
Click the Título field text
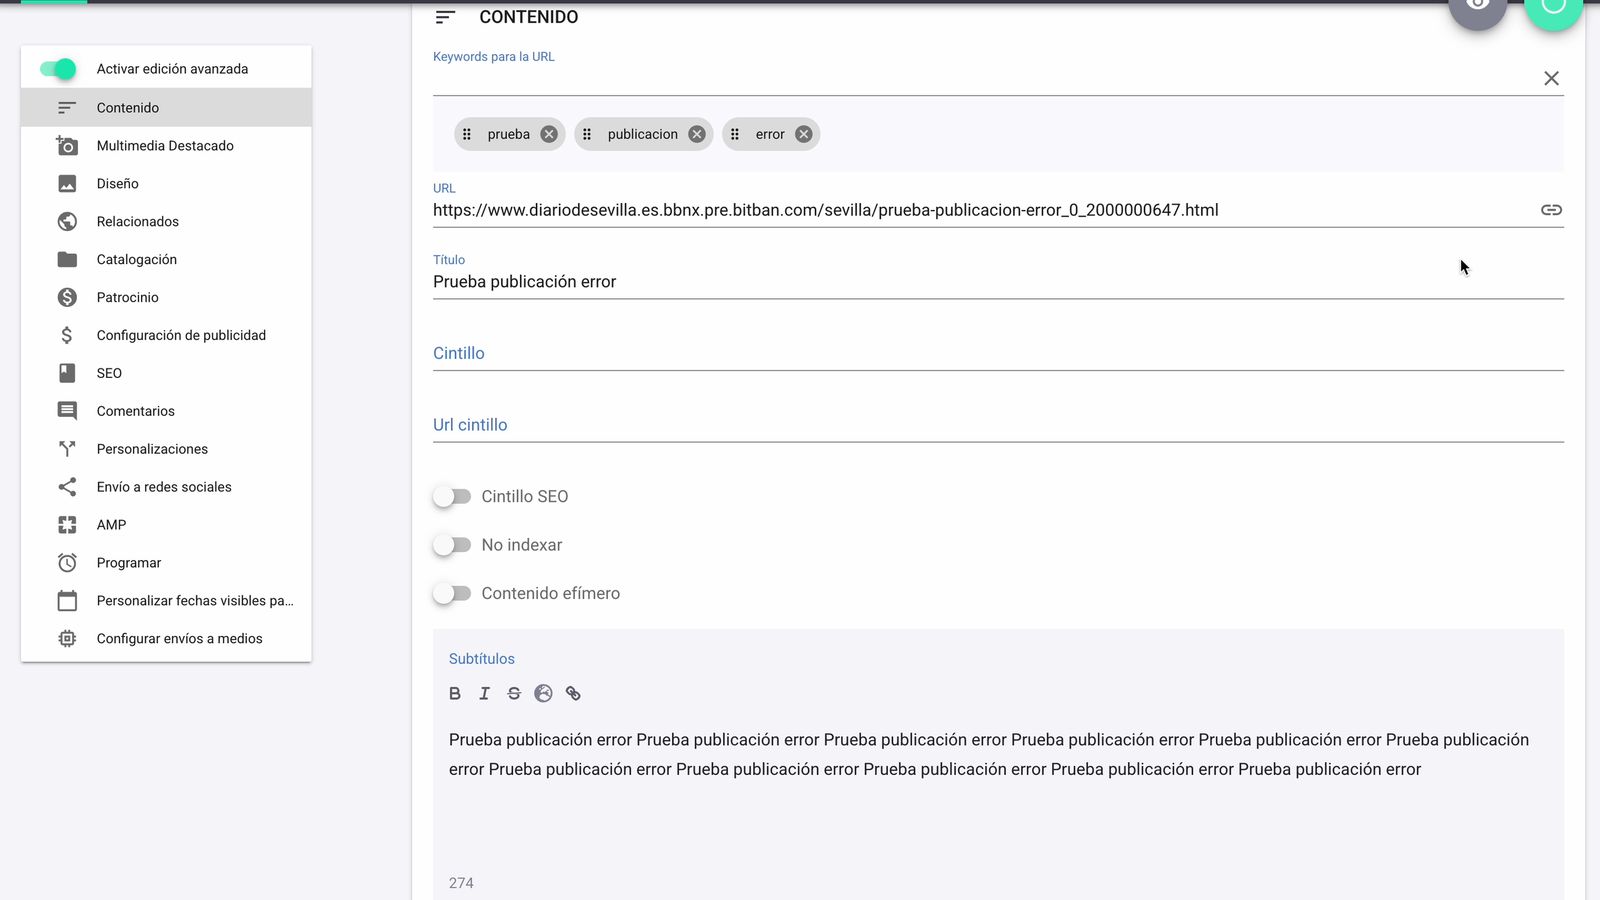pos(525,282)
